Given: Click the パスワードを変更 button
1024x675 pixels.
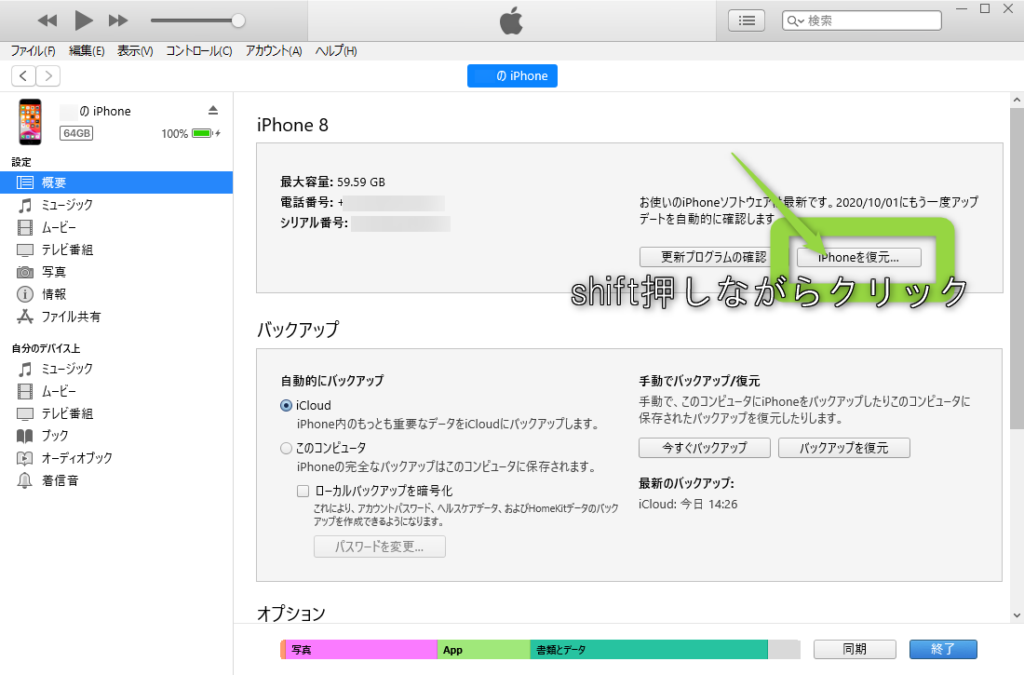Looking at the screenshot, I should pos(379,546).
